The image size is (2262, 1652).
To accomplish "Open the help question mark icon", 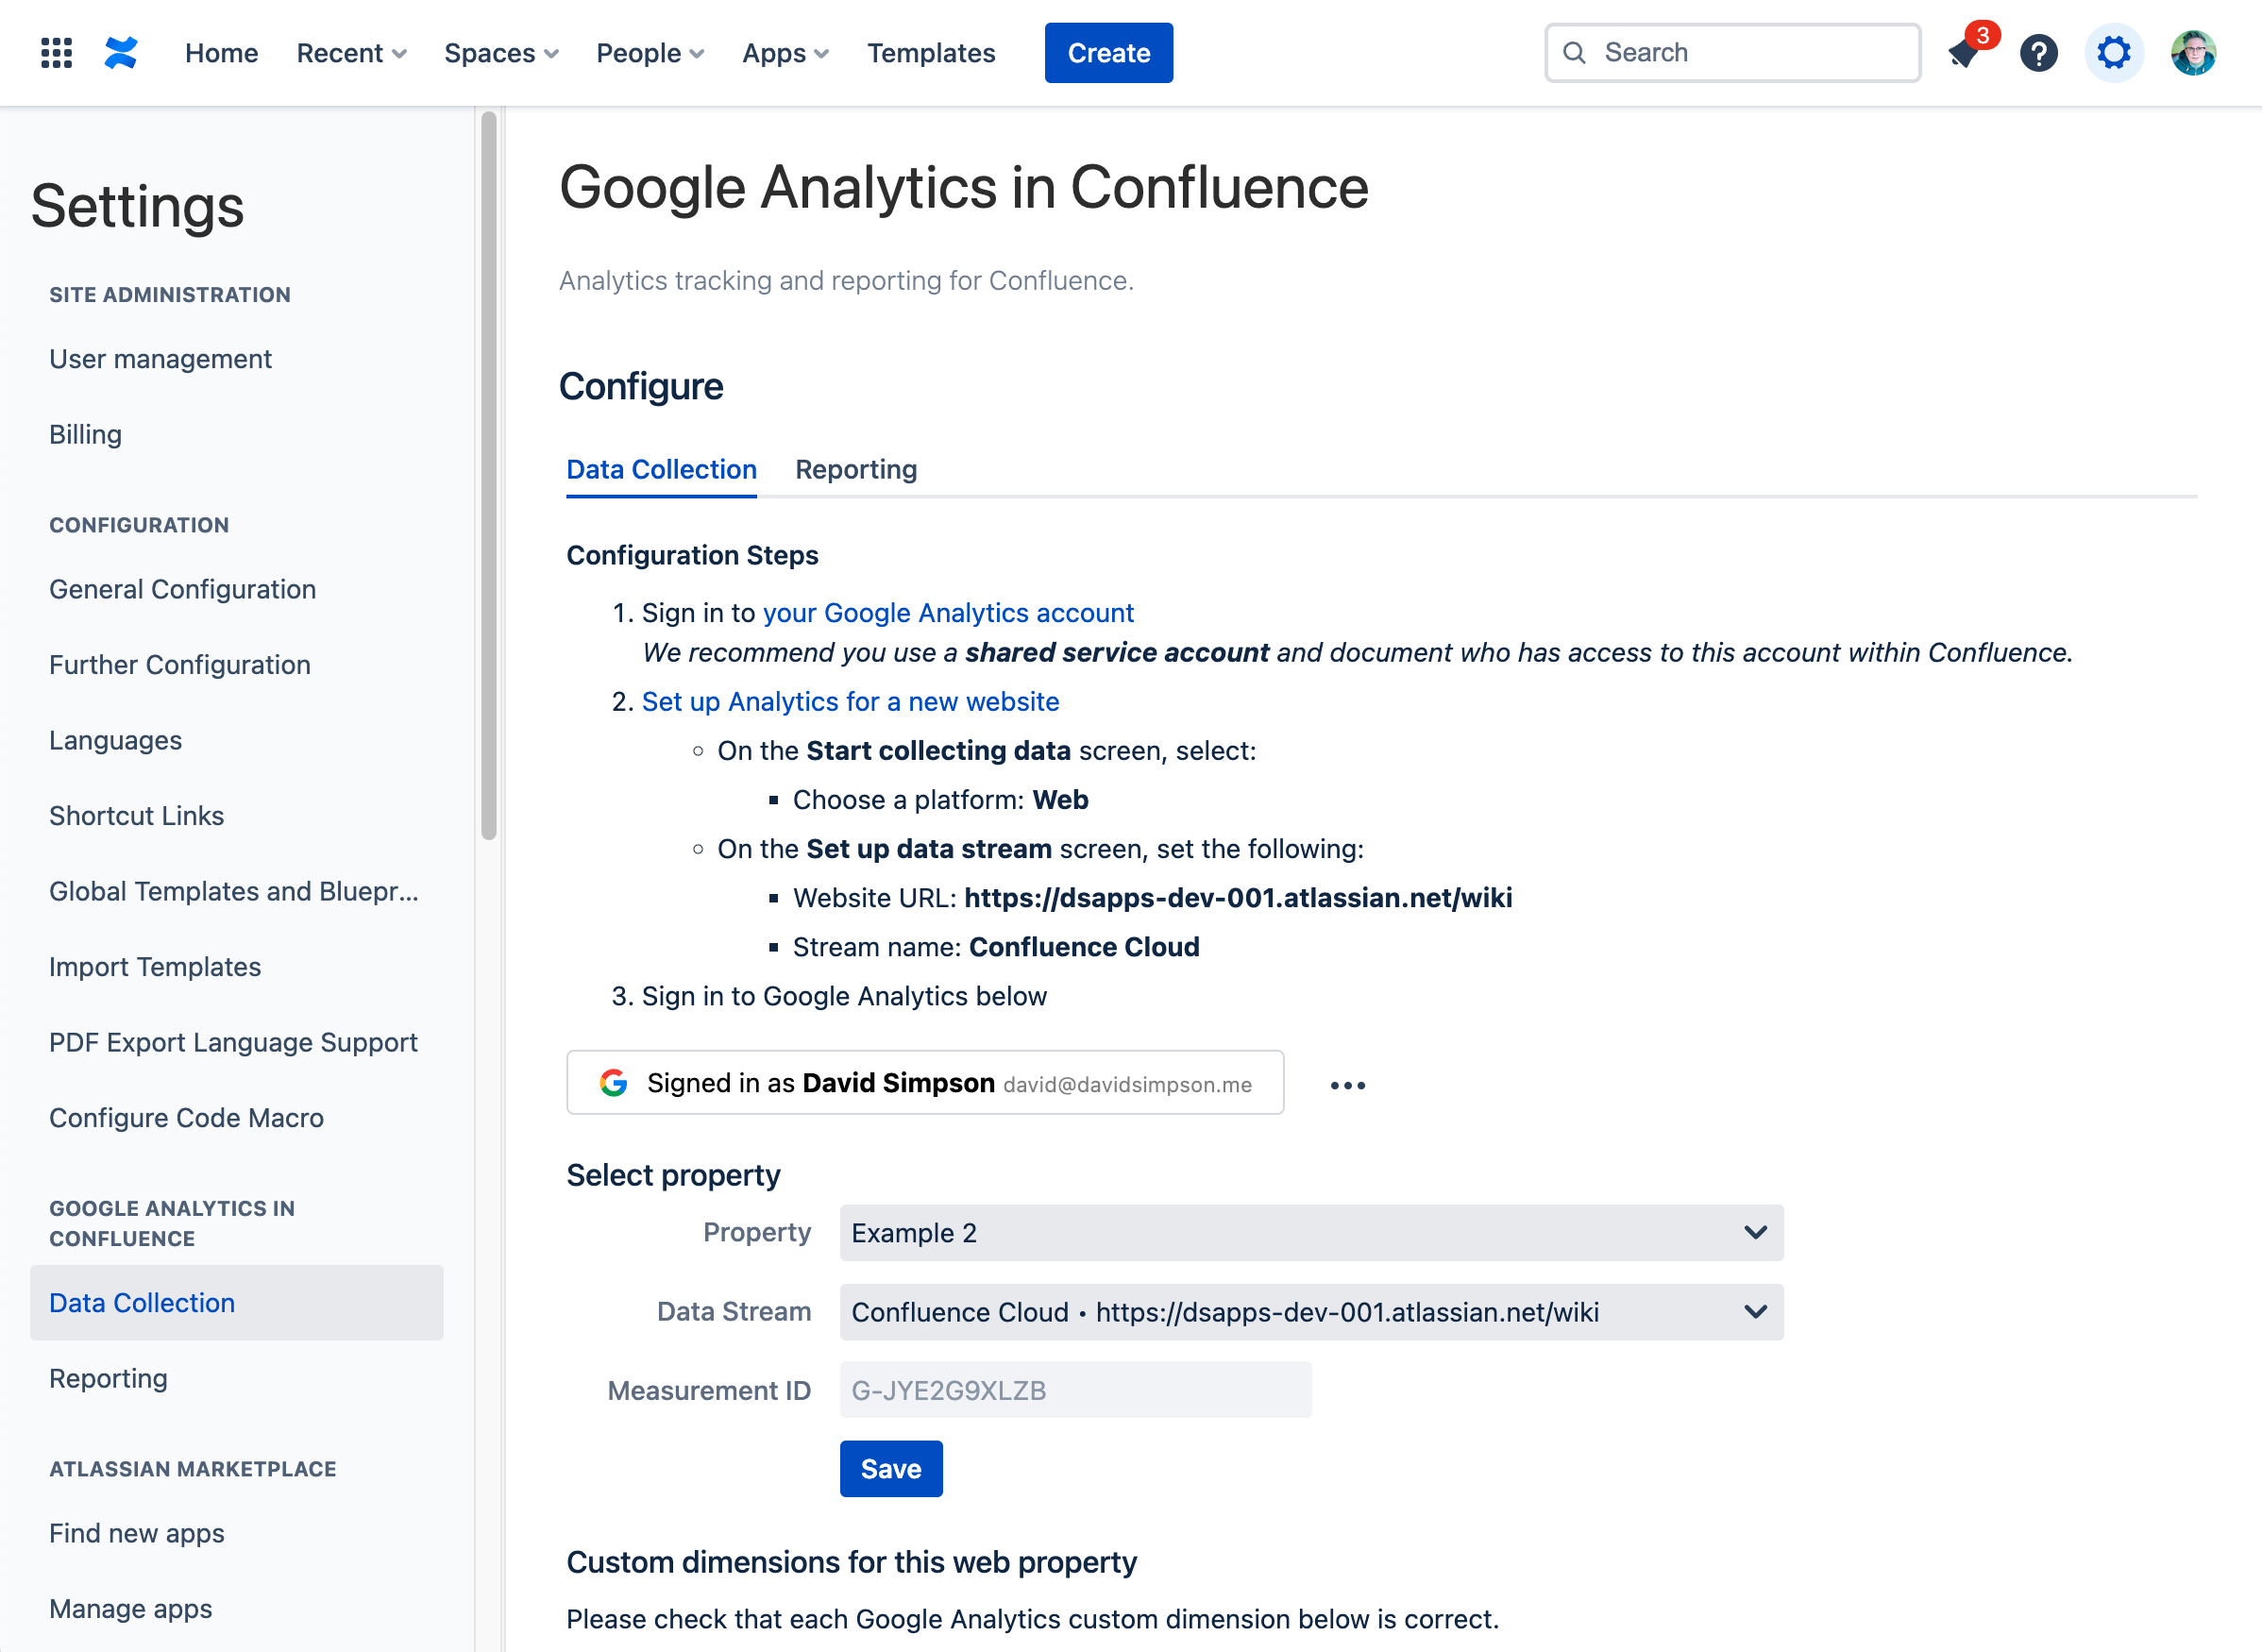I will (2038, 53).
